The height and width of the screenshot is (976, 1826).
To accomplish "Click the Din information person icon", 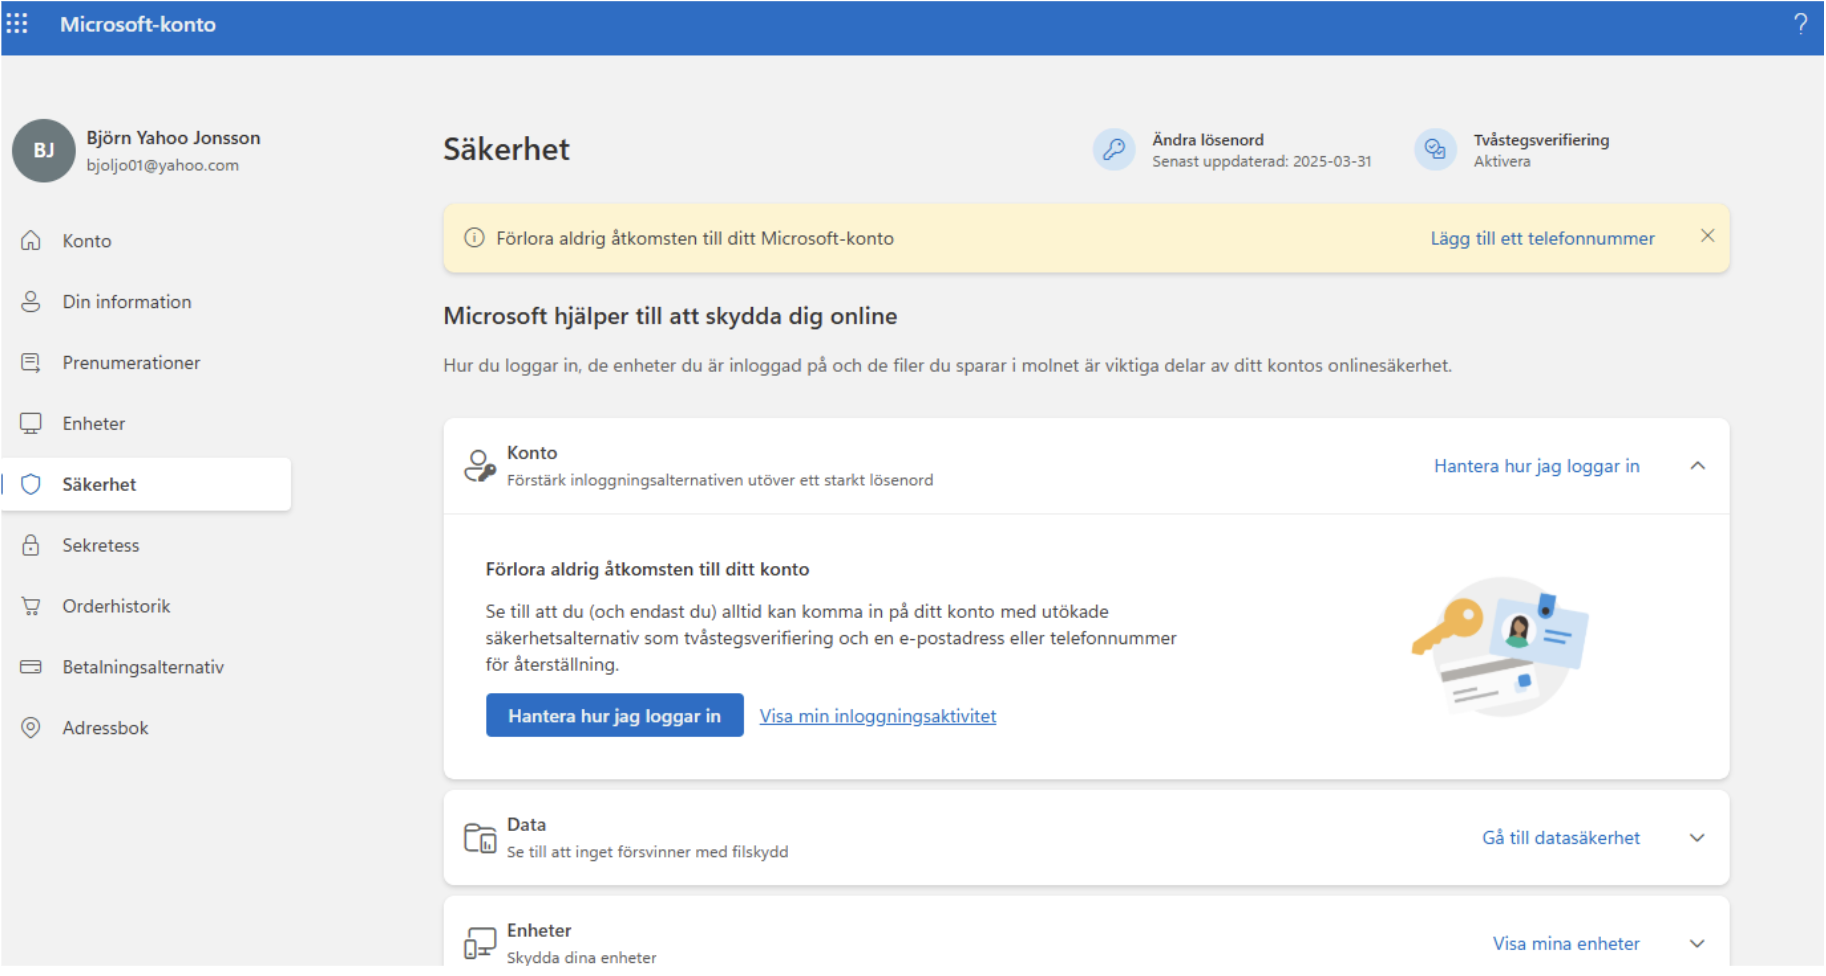I will (x=31, y=302).
